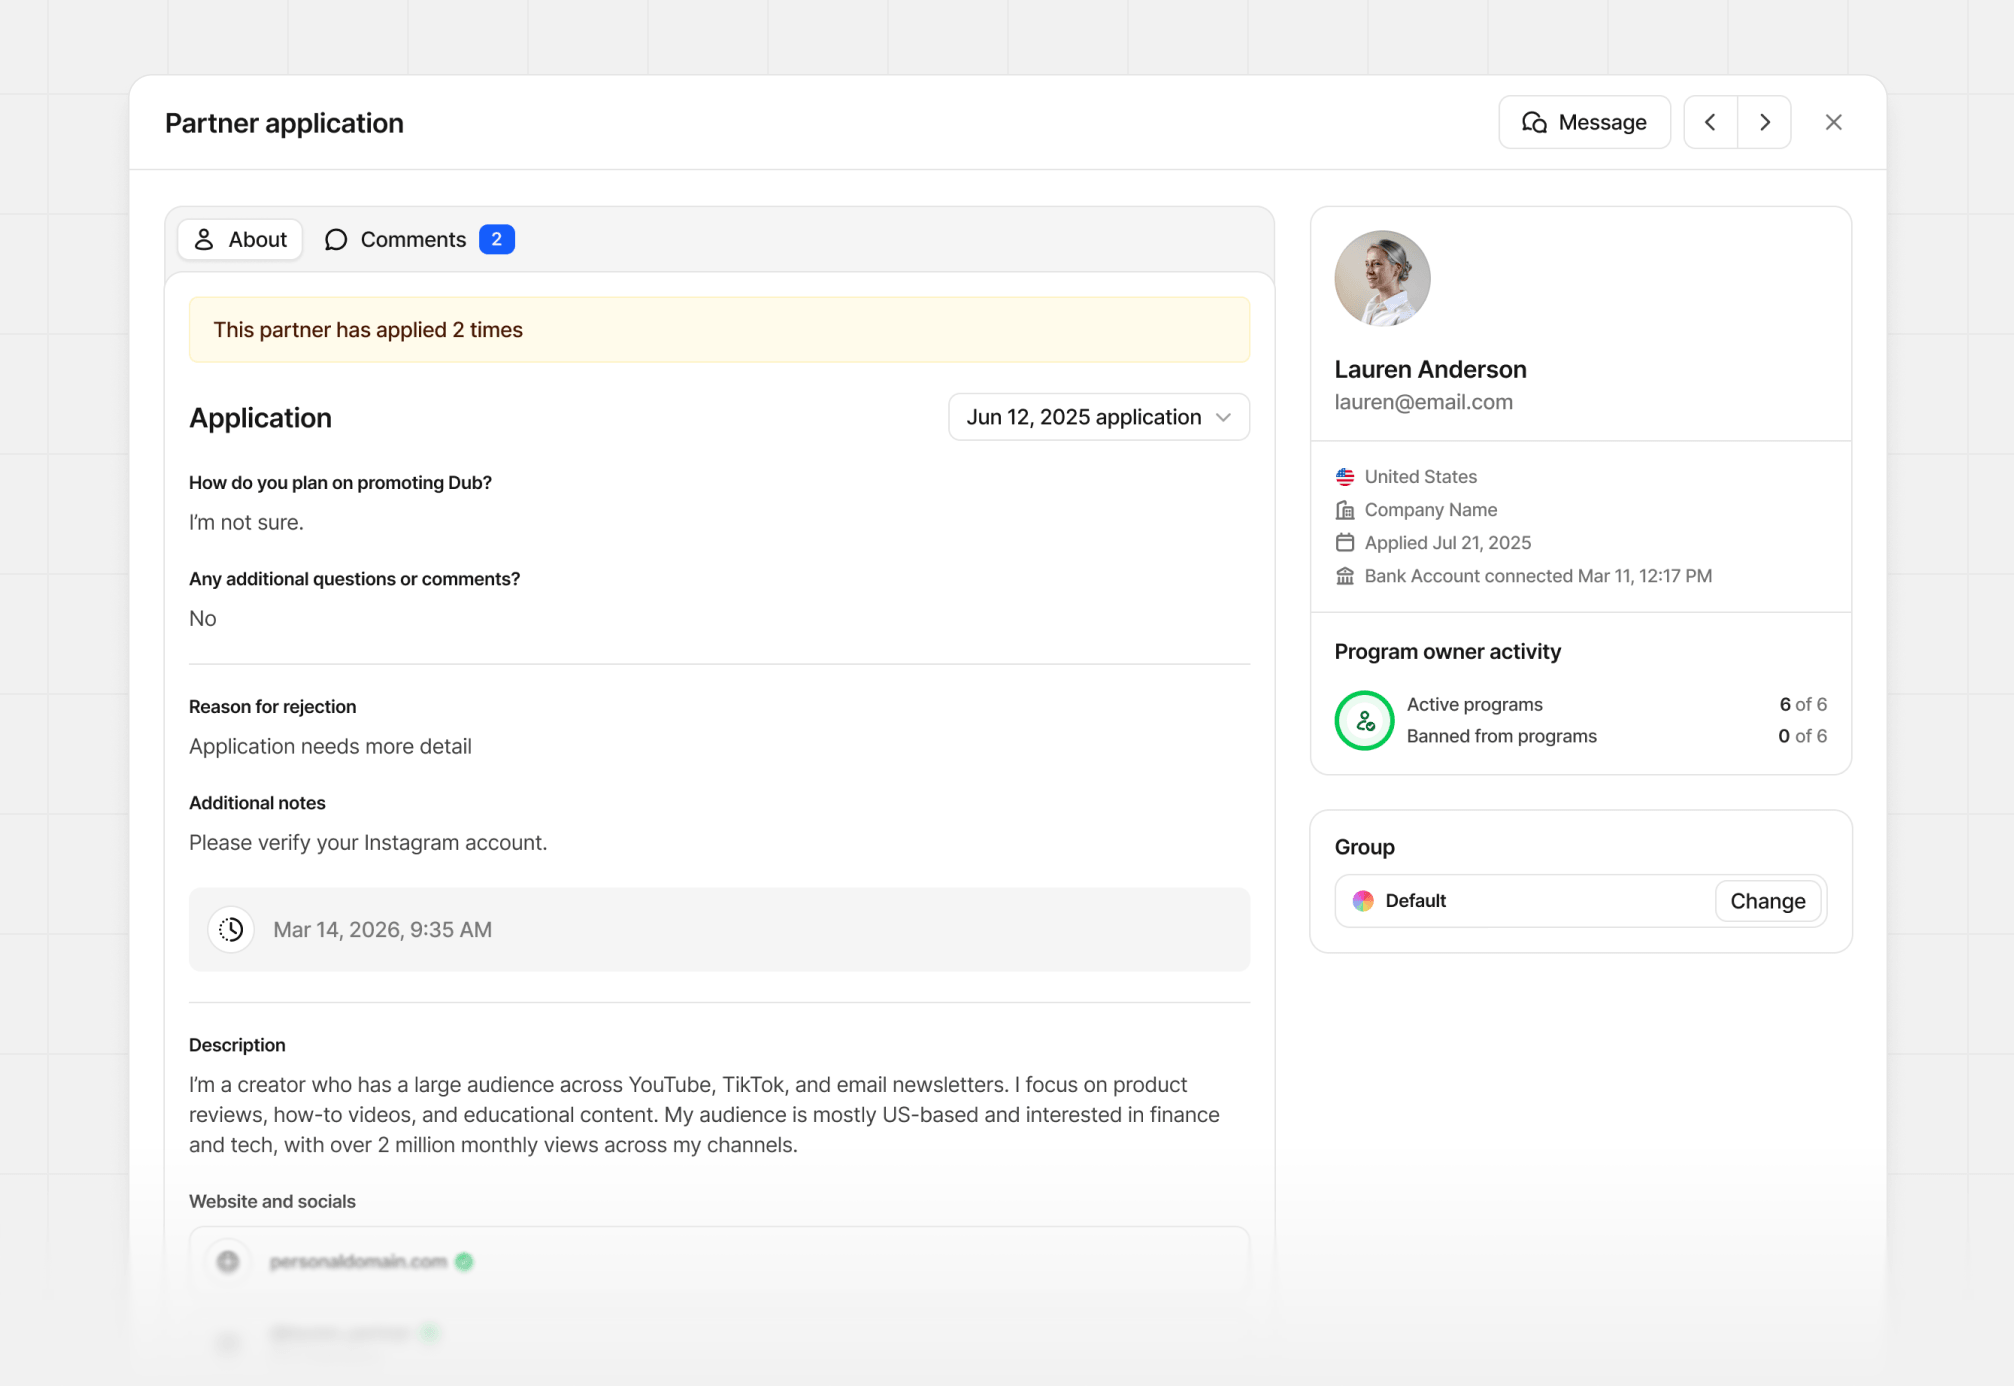Go to next partner application
Image resolution: width=2014 pixels, height=1386 pixels.
point(1765,122)
